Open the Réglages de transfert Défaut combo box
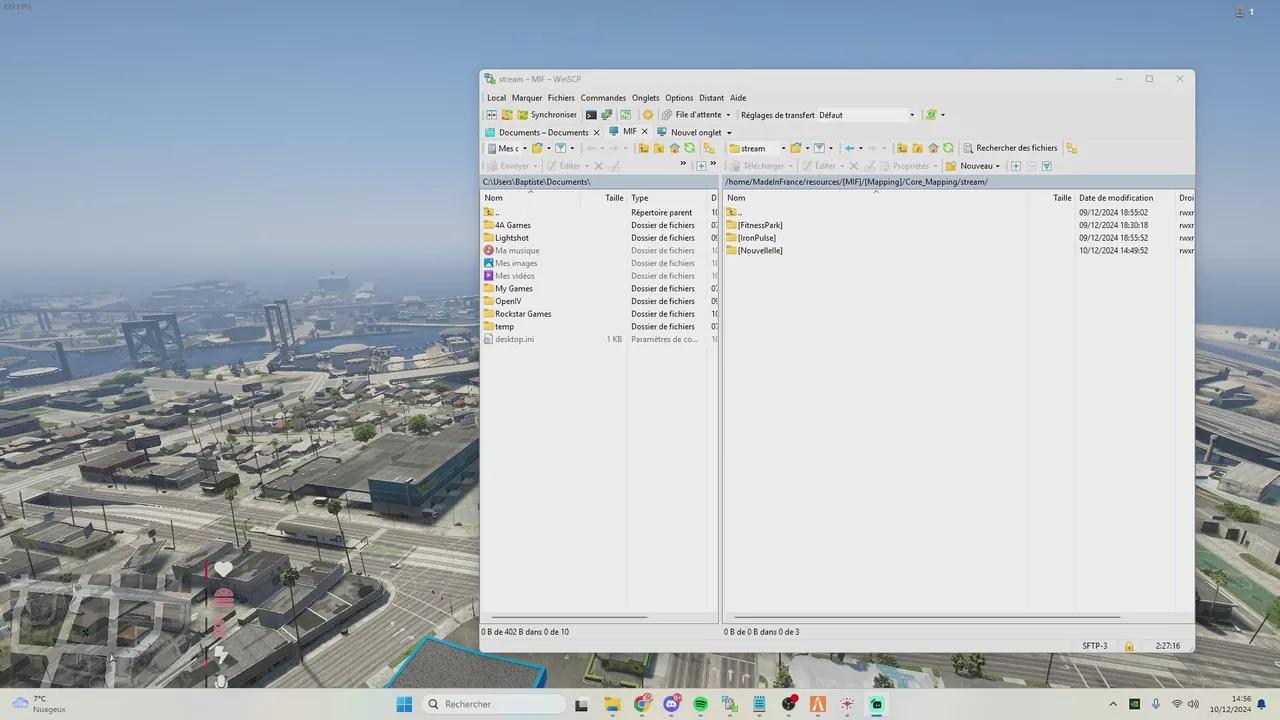The height and width of the screenshot is (720, 1280). tap(867, 115)
